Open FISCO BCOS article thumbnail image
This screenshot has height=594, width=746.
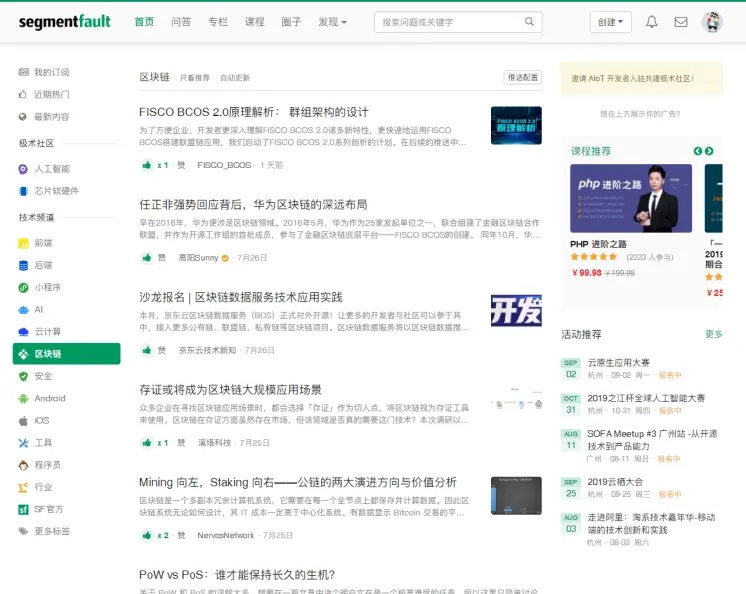tap(516, 125)
